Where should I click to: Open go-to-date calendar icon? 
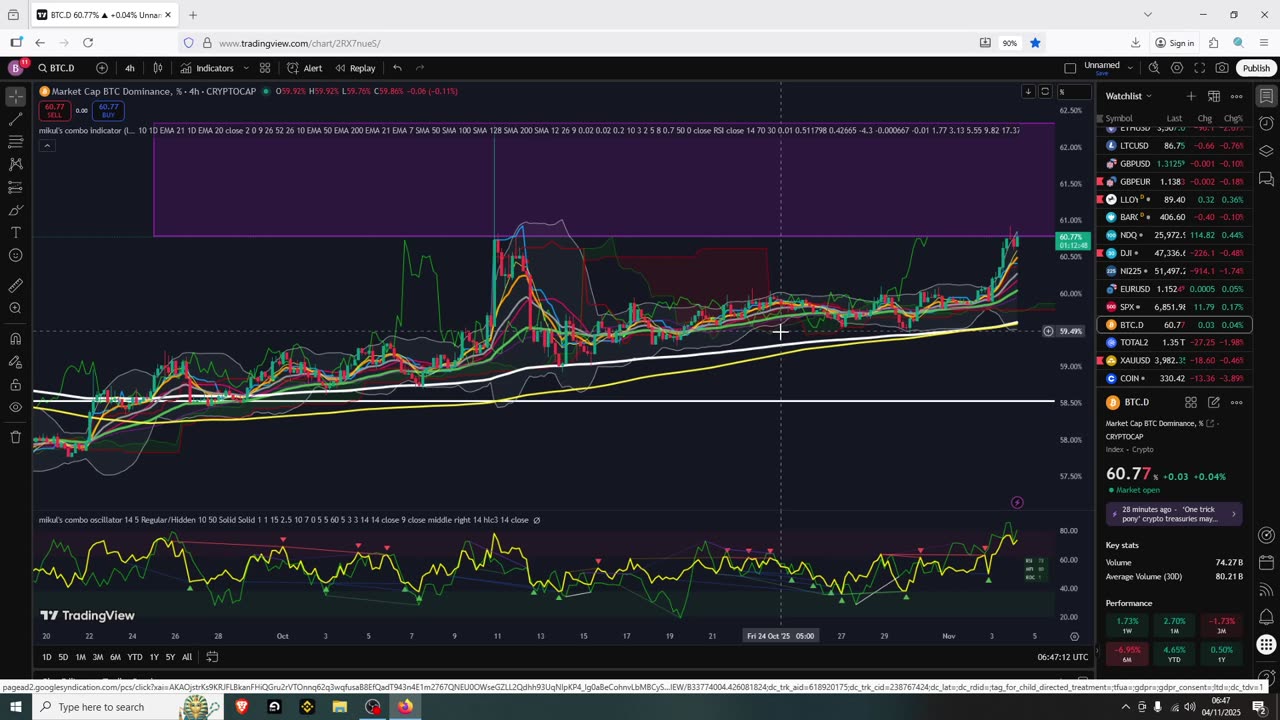pos(212,657)
